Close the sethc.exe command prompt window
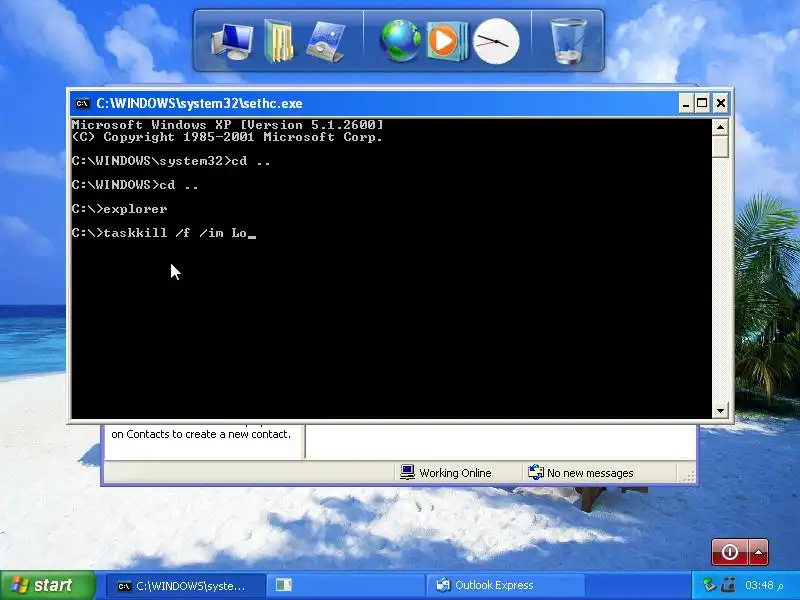The image size is (800, 600). coord(720,104)
